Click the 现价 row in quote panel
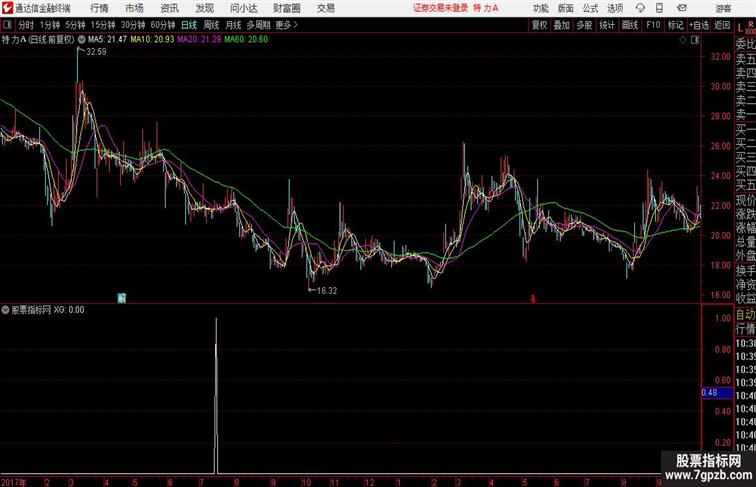Viewport: 756px width, 487px height. click(x=745, y=200)
